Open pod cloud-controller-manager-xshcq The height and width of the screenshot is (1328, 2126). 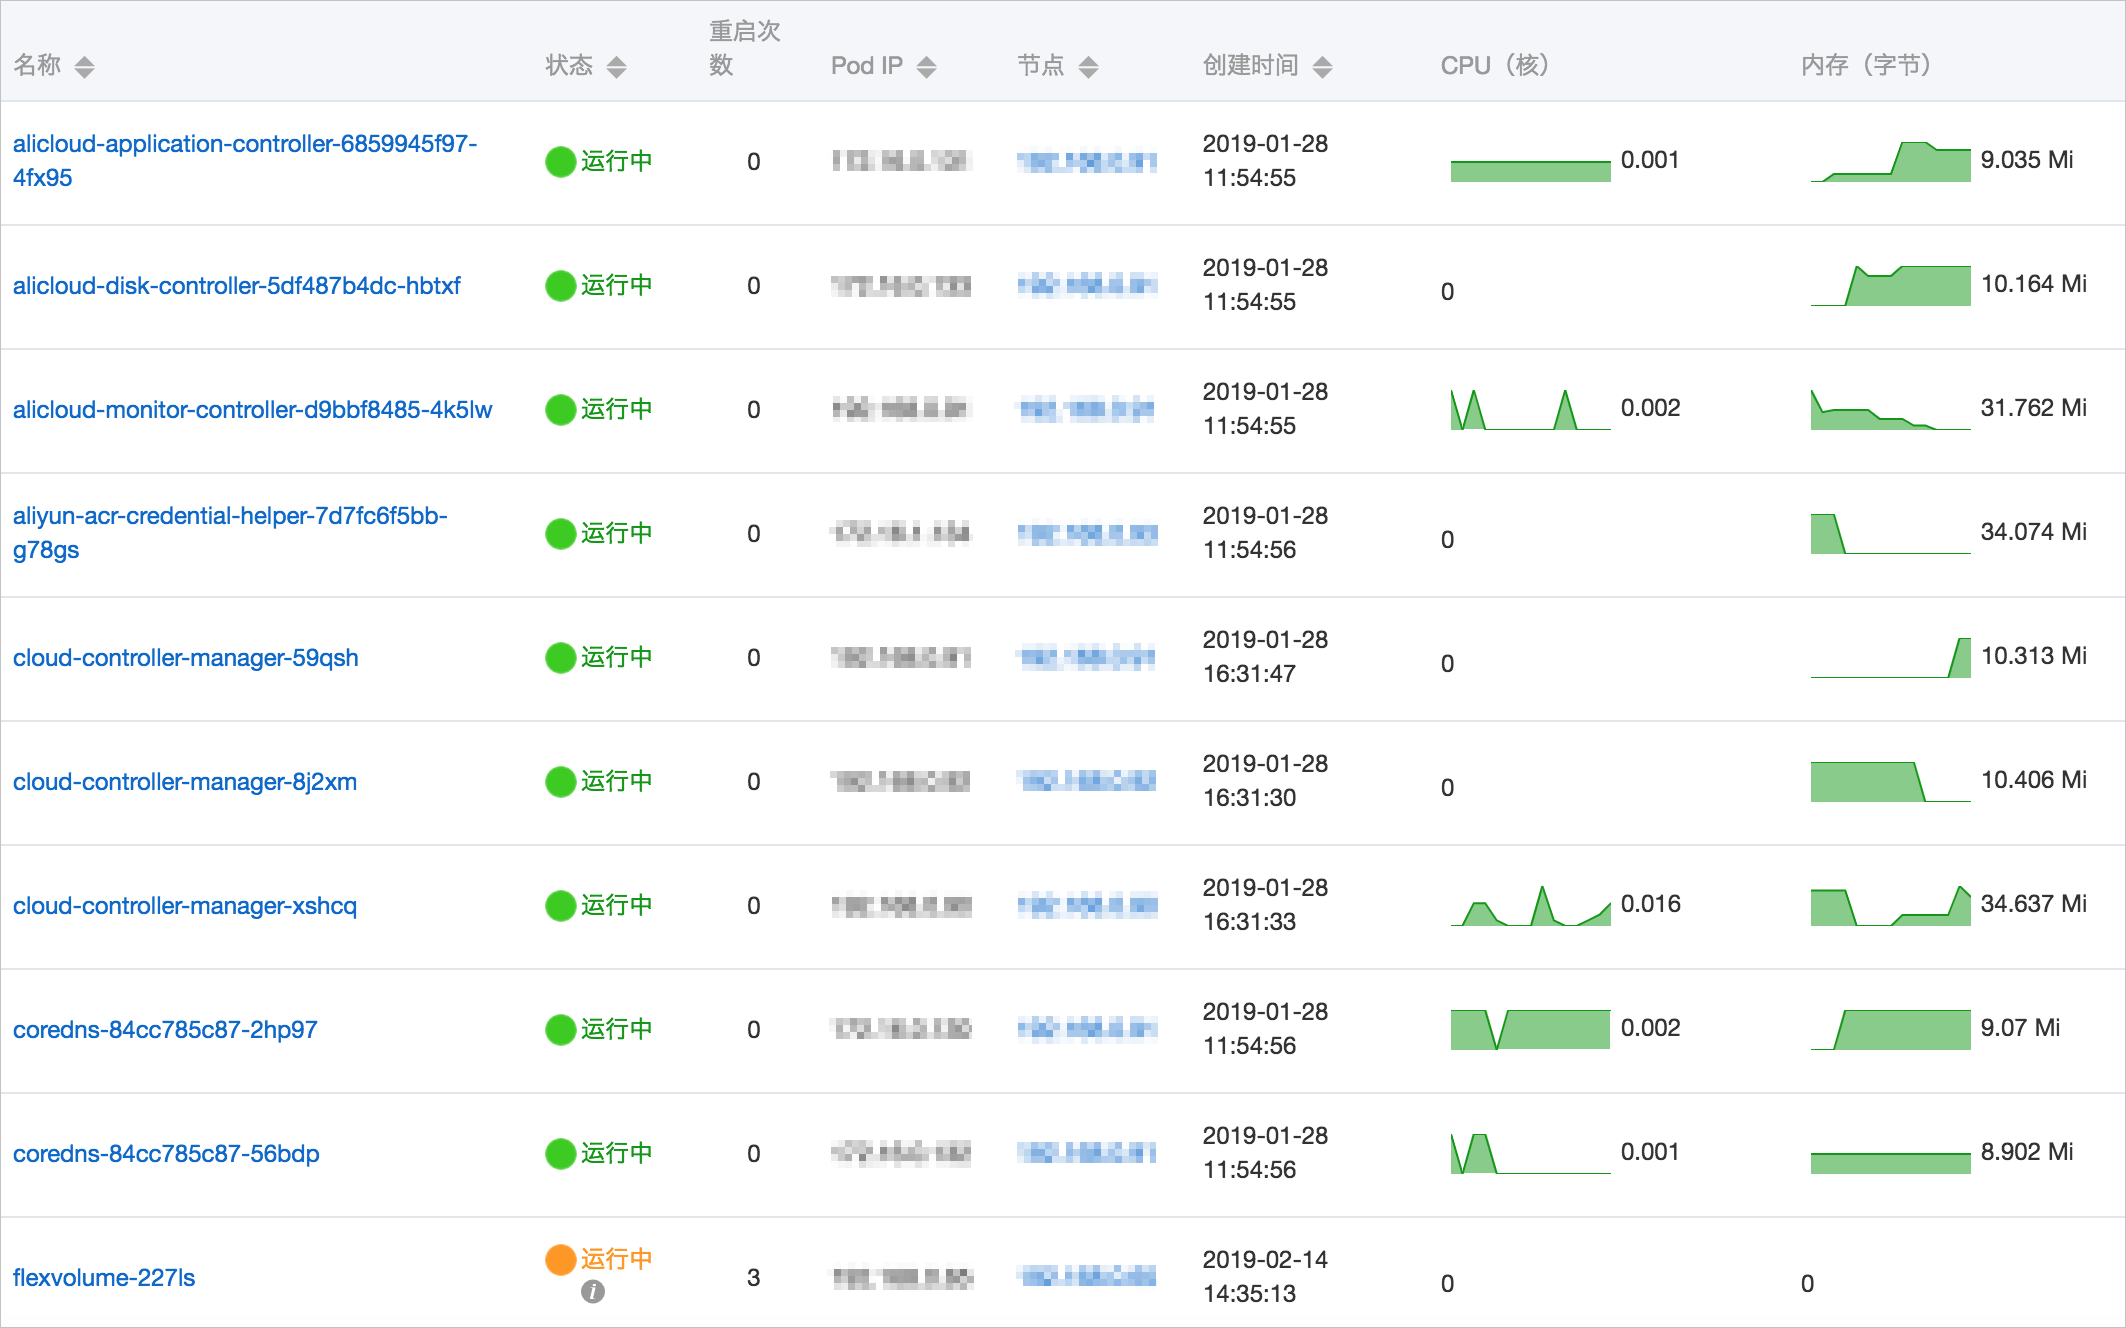pyautogui.click(x=185, y=906)
